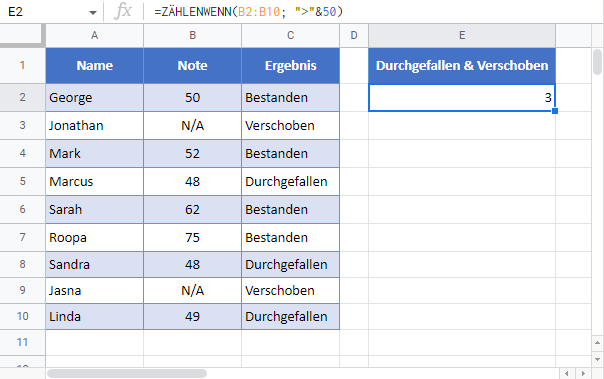604x379 pixels.
Task: Select column D header
Action: click(x=354, y=35)
